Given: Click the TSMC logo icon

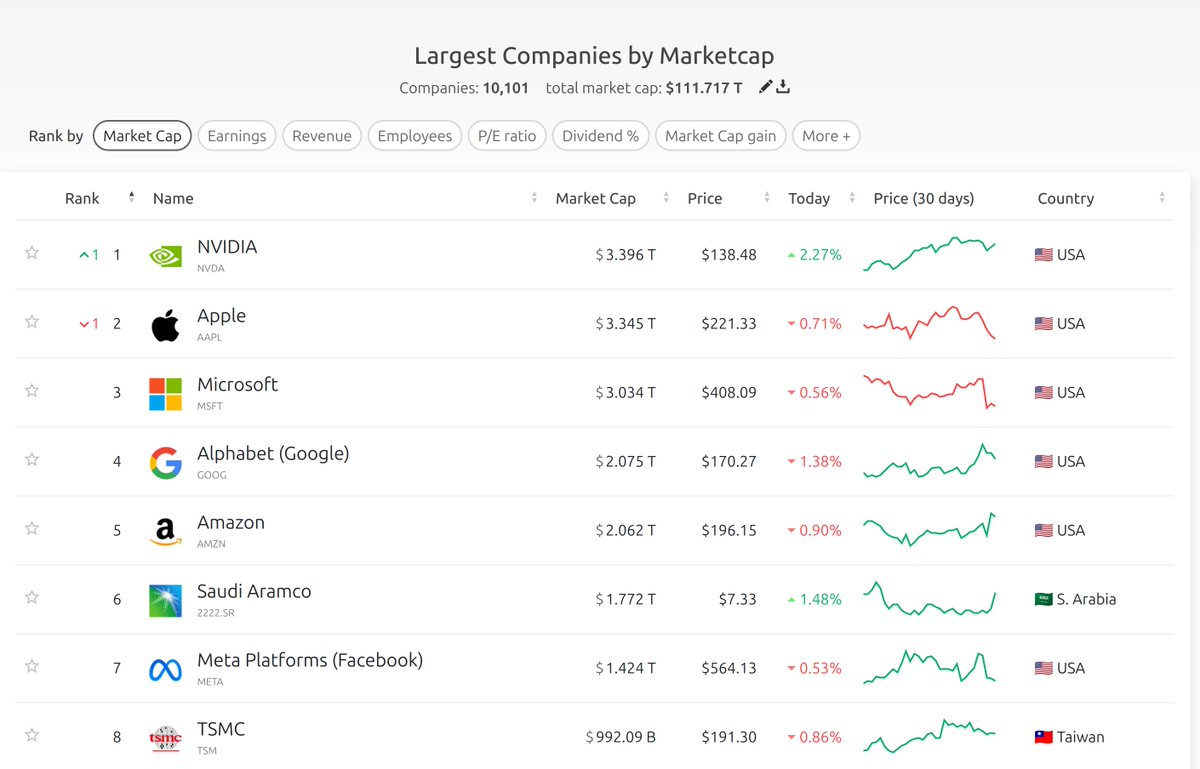Looking at the screenshot, I should tap(165, 738).
